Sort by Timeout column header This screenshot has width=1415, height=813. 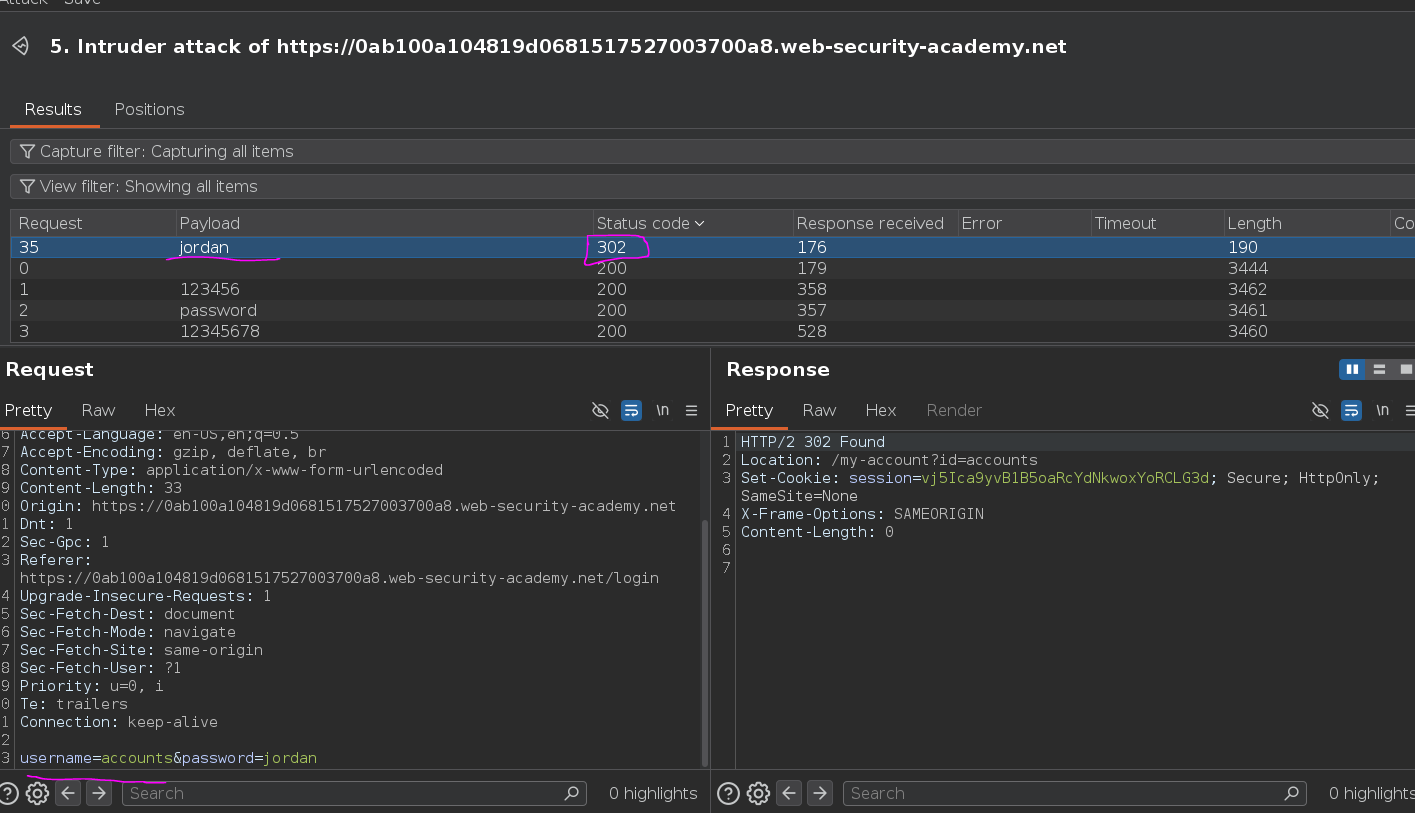point(1156,223)
